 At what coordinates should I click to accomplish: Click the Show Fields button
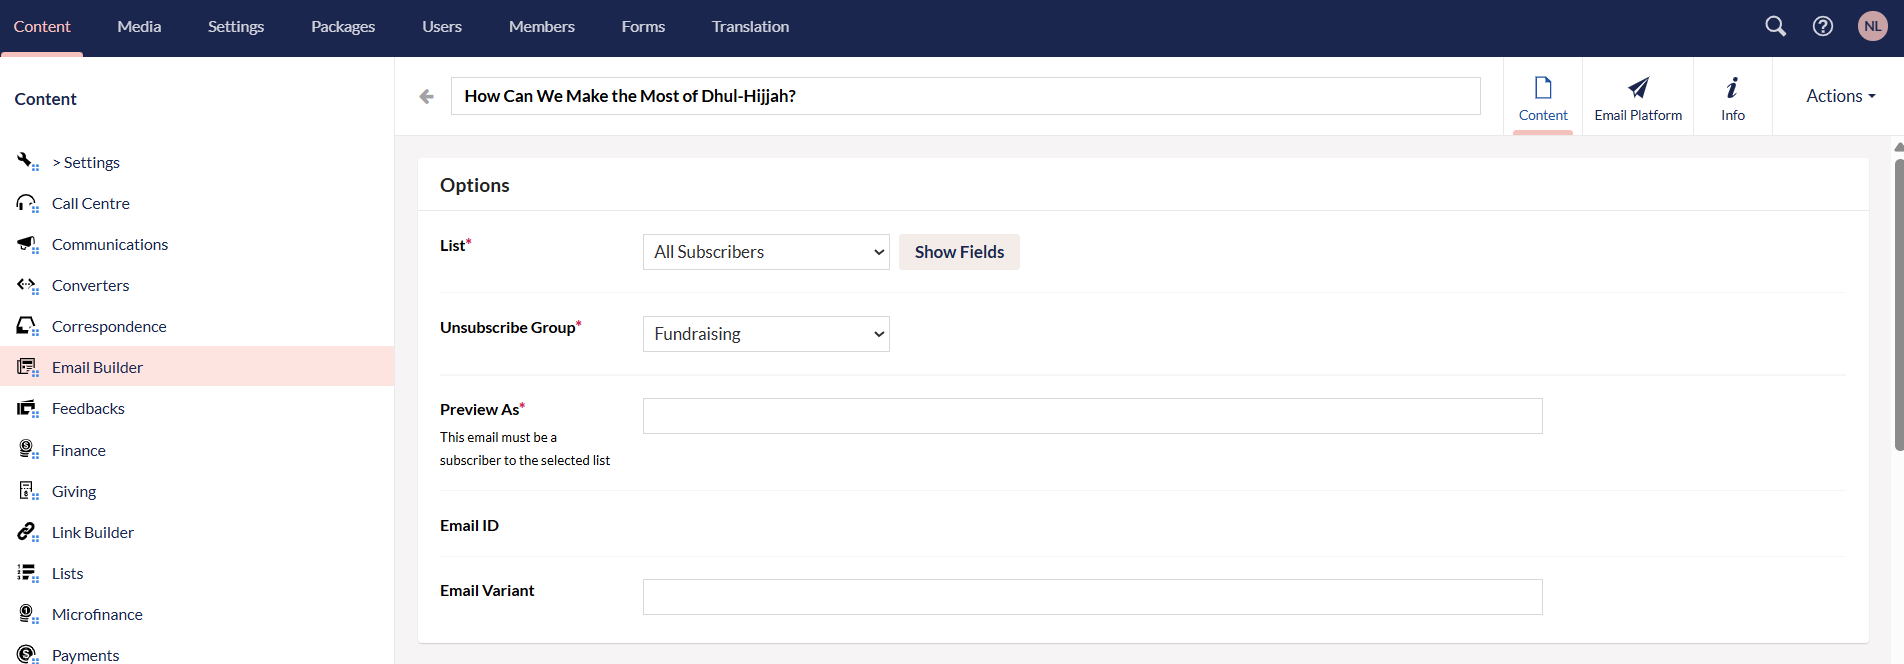point(959,252)
